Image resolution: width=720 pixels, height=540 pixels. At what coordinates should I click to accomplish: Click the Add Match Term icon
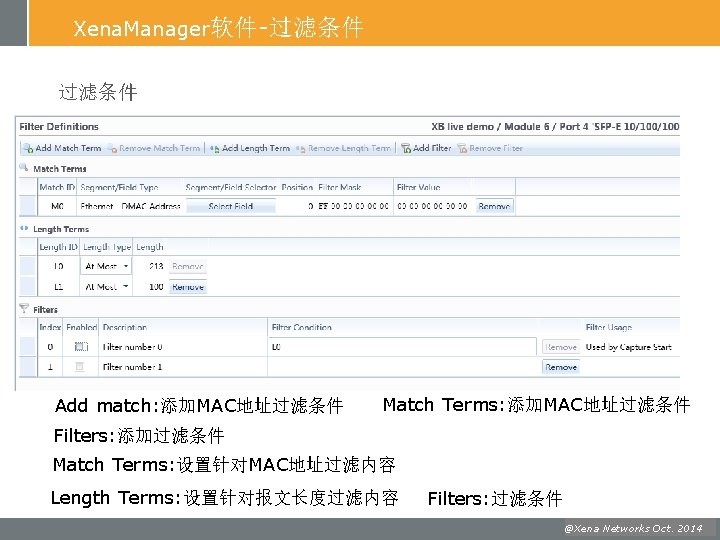coord(28,148)
